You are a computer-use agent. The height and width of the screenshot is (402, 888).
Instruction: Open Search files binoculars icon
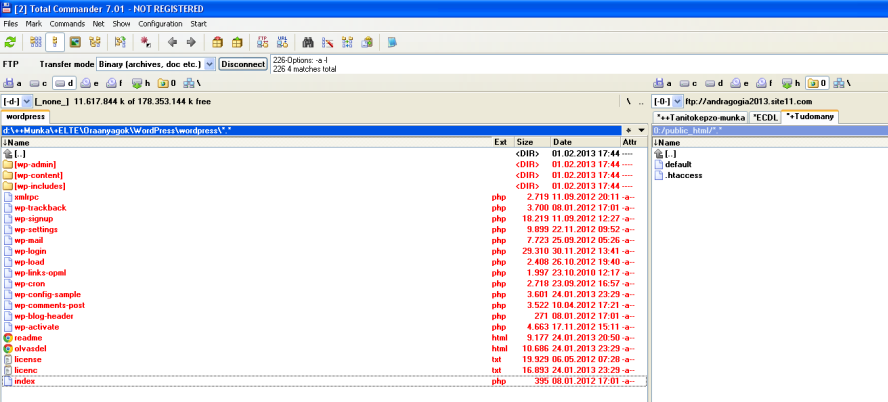tap(308, 42)
